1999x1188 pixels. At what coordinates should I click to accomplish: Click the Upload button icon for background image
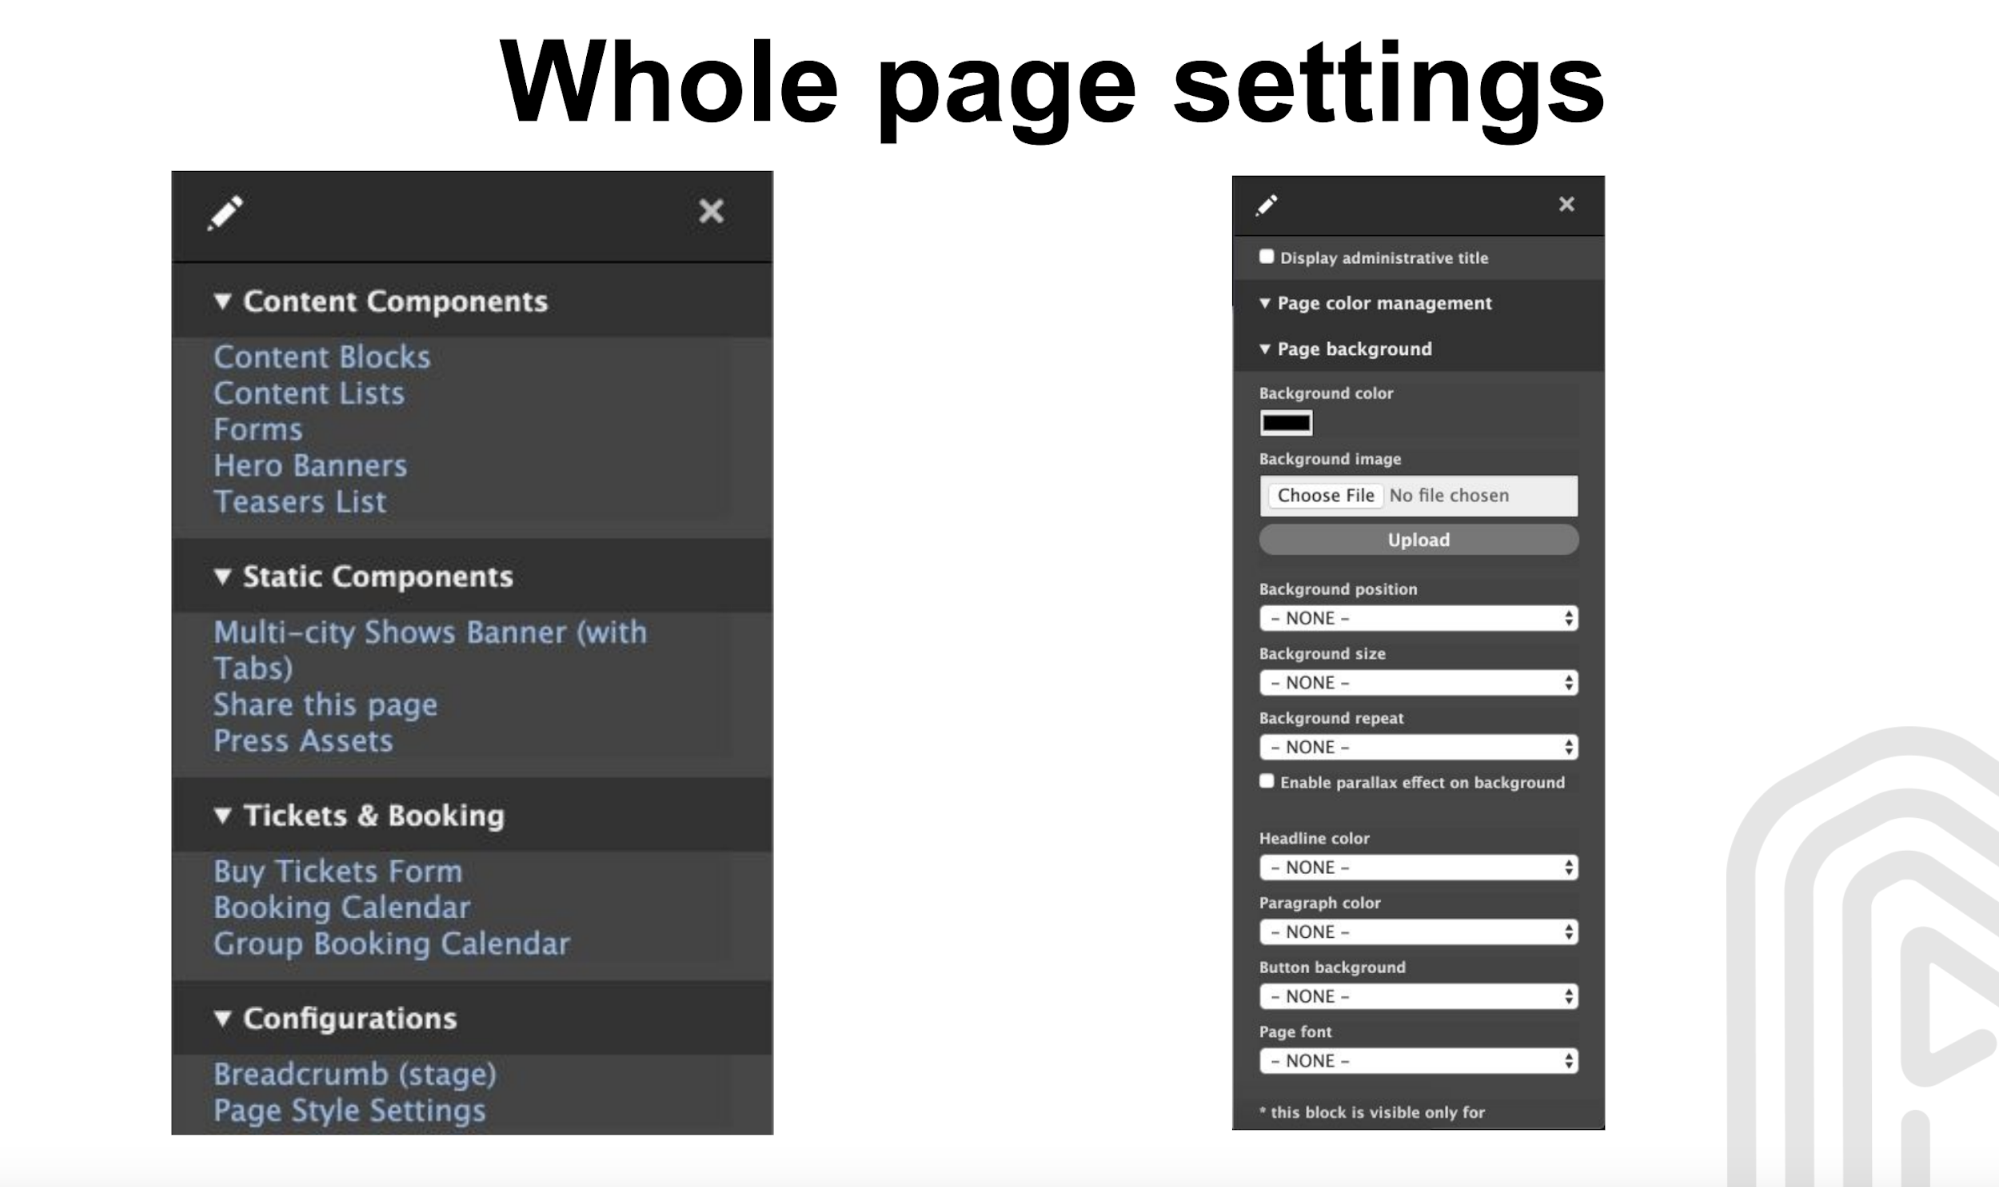pos(1417,539)
